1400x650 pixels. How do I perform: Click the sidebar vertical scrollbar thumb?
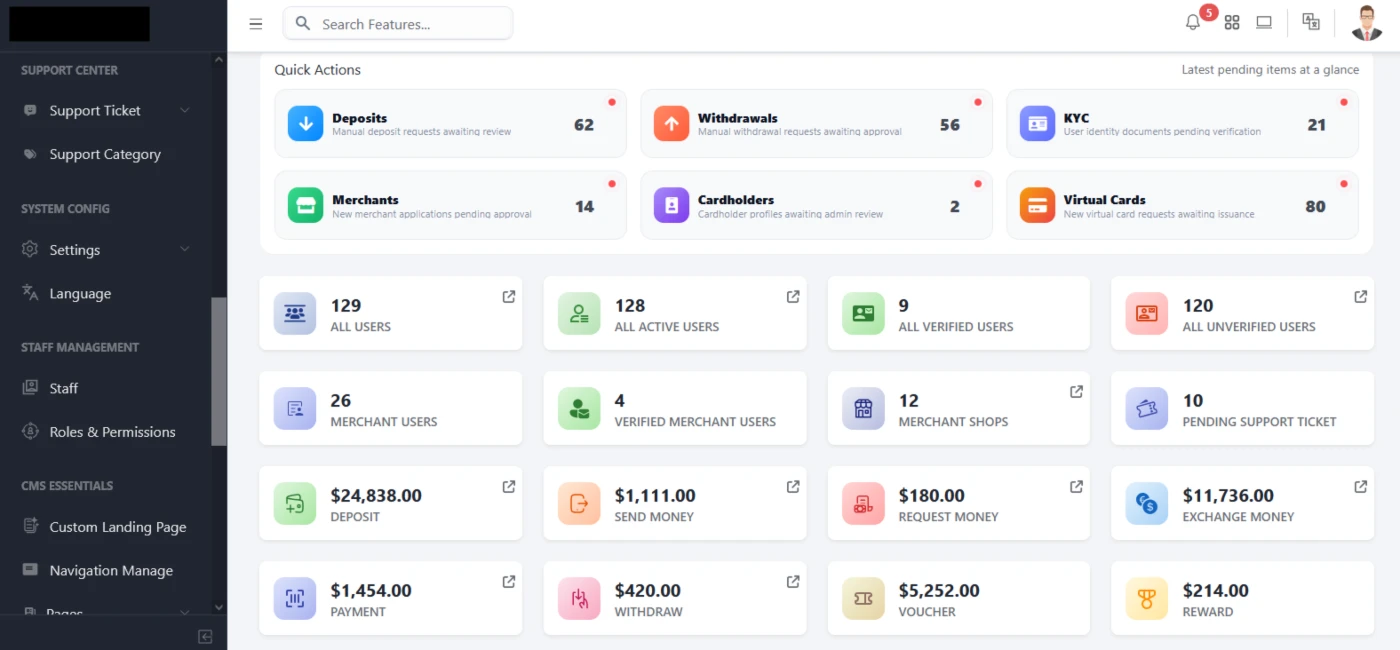pos(219,372)
